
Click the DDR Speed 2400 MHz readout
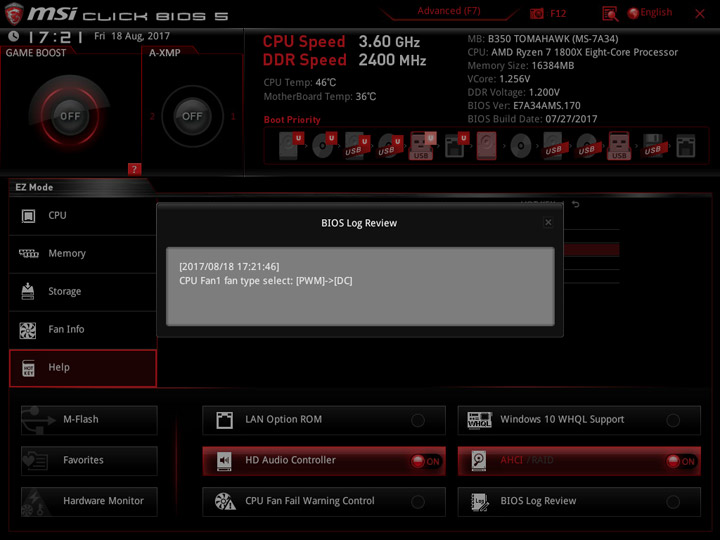pos(344,60)
